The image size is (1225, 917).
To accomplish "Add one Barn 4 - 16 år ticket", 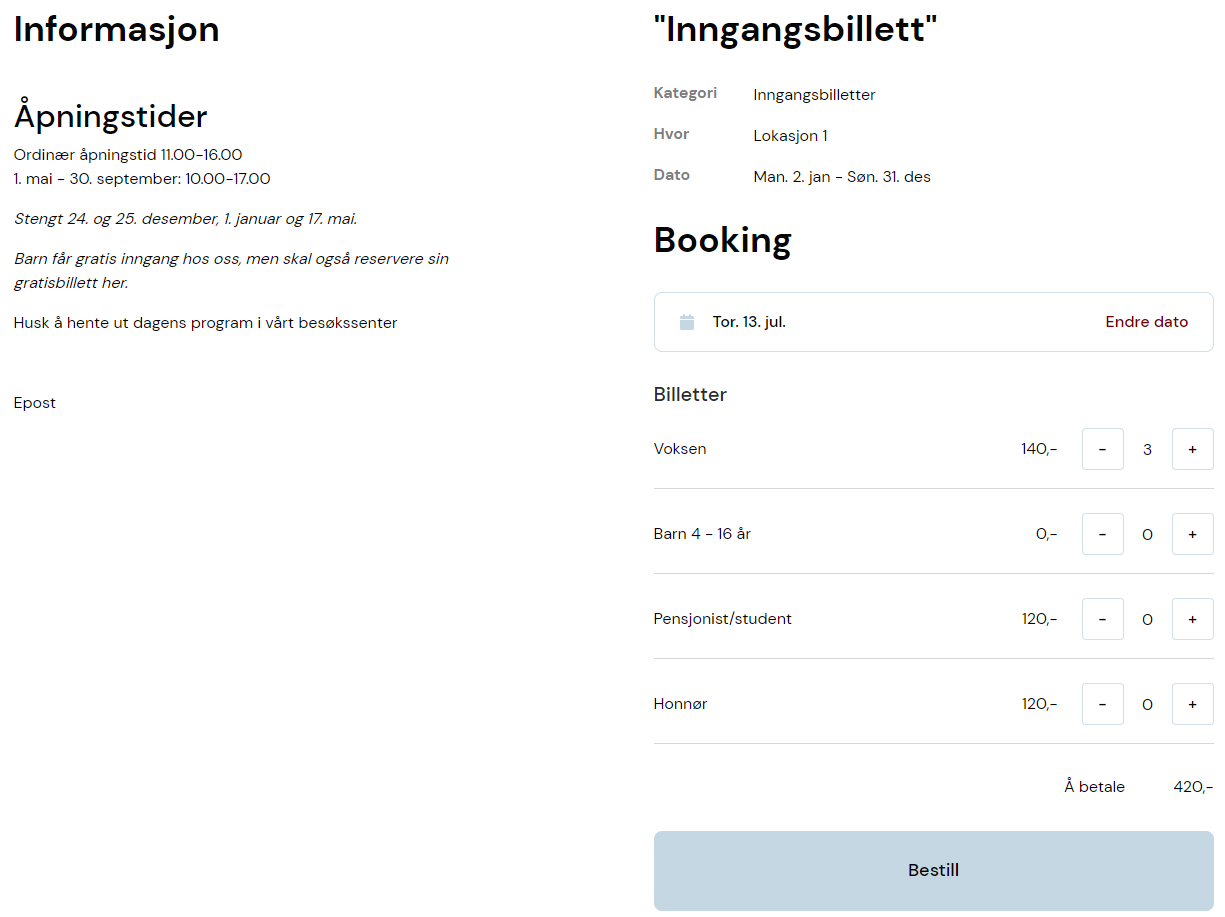I will [1193, 534].
